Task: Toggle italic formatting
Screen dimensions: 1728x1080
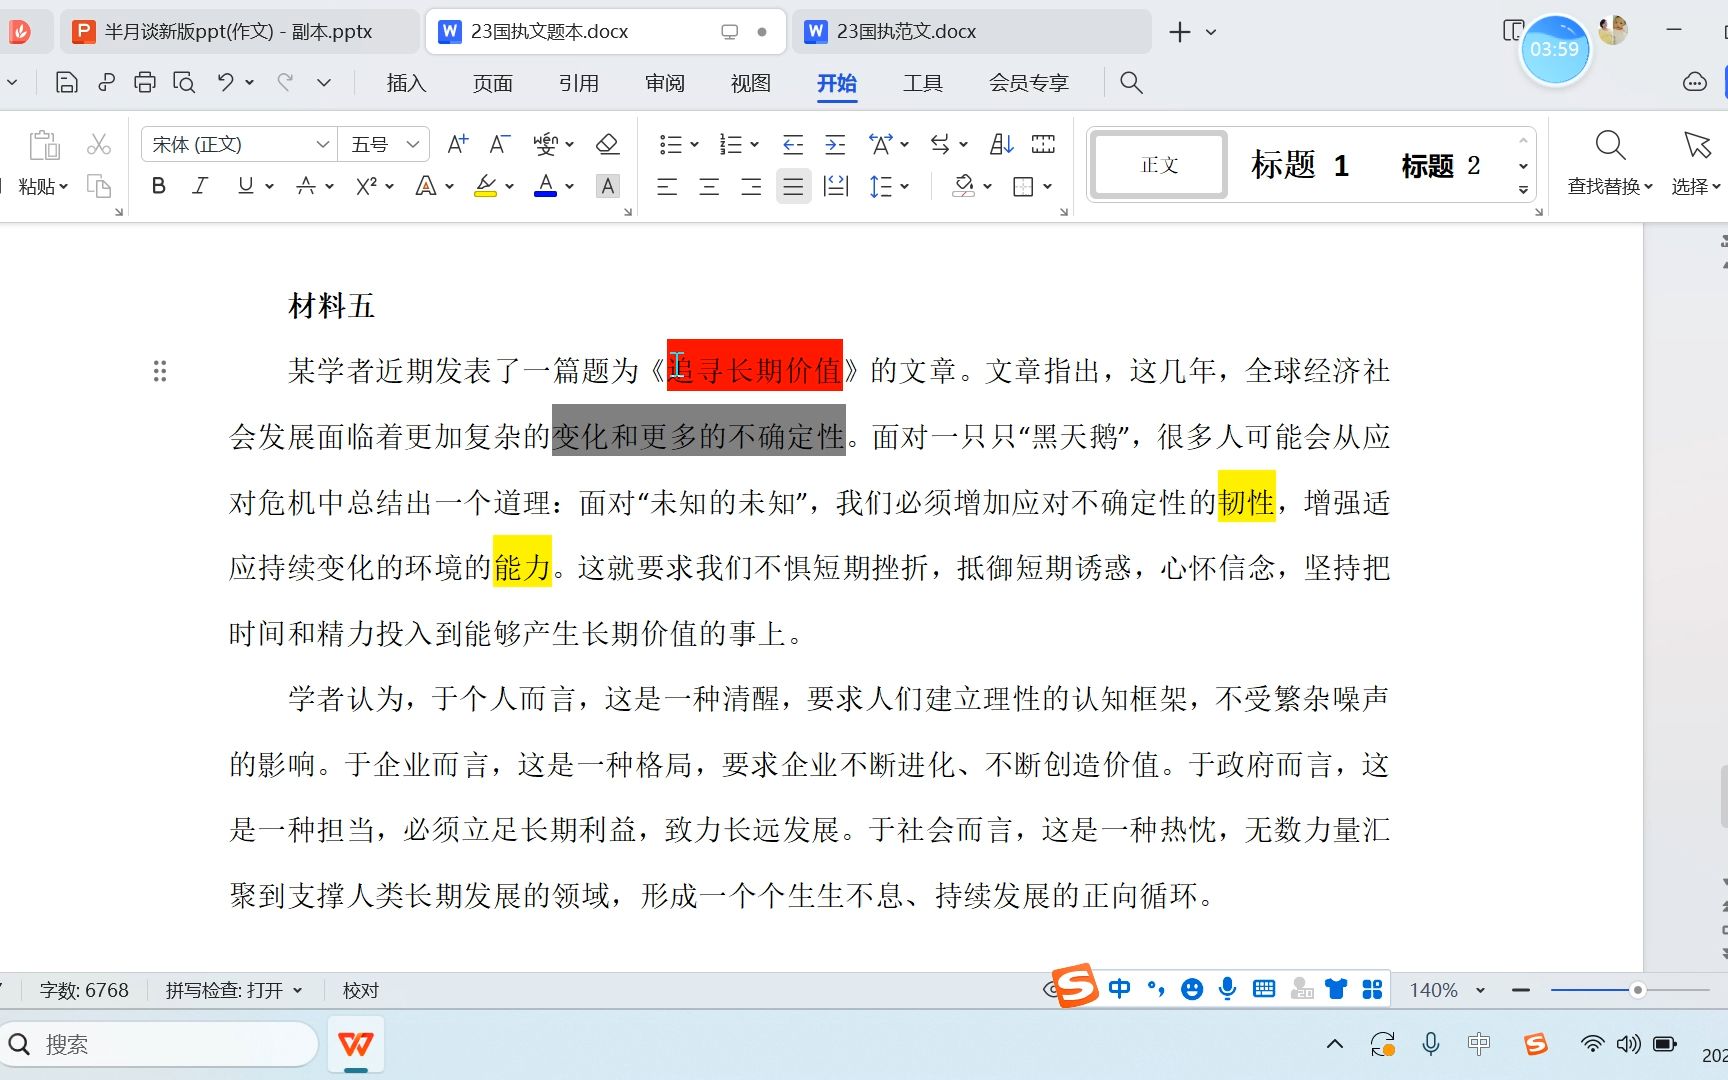Action: tap(199, 186)
